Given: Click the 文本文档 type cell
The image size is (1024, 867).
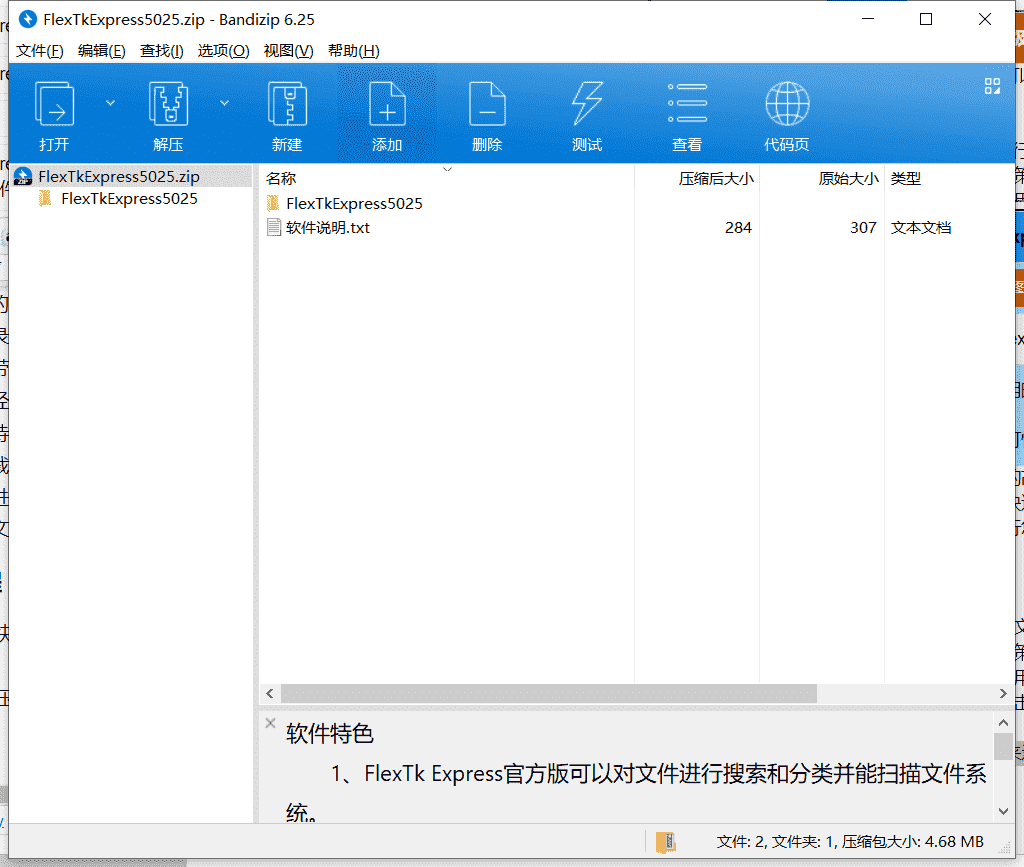Looking at the screenshot, I should [921, 228].
